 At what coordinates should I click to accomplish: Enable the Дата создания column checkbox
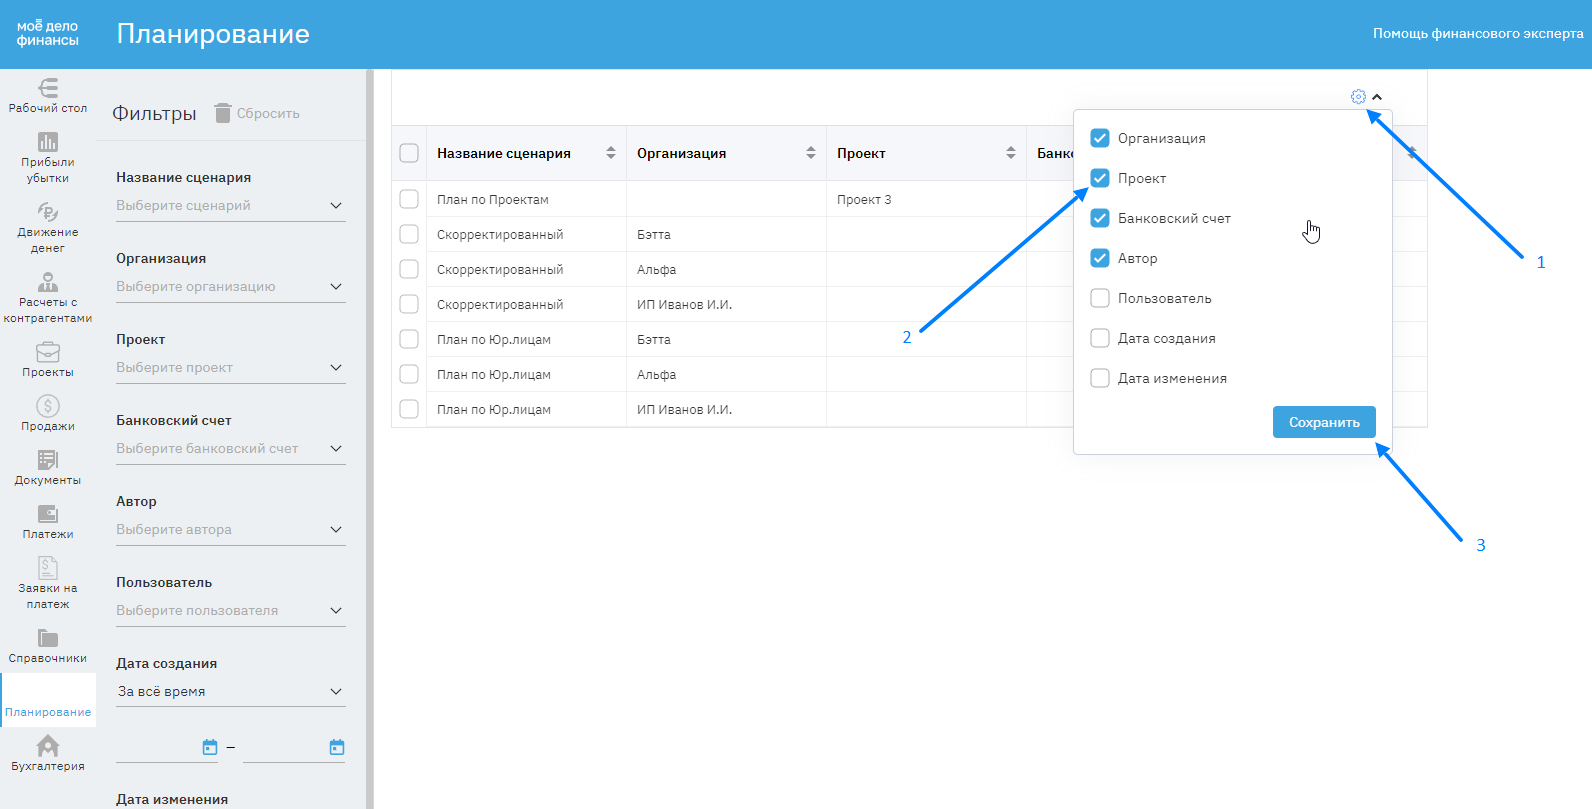click(1100, 338)
